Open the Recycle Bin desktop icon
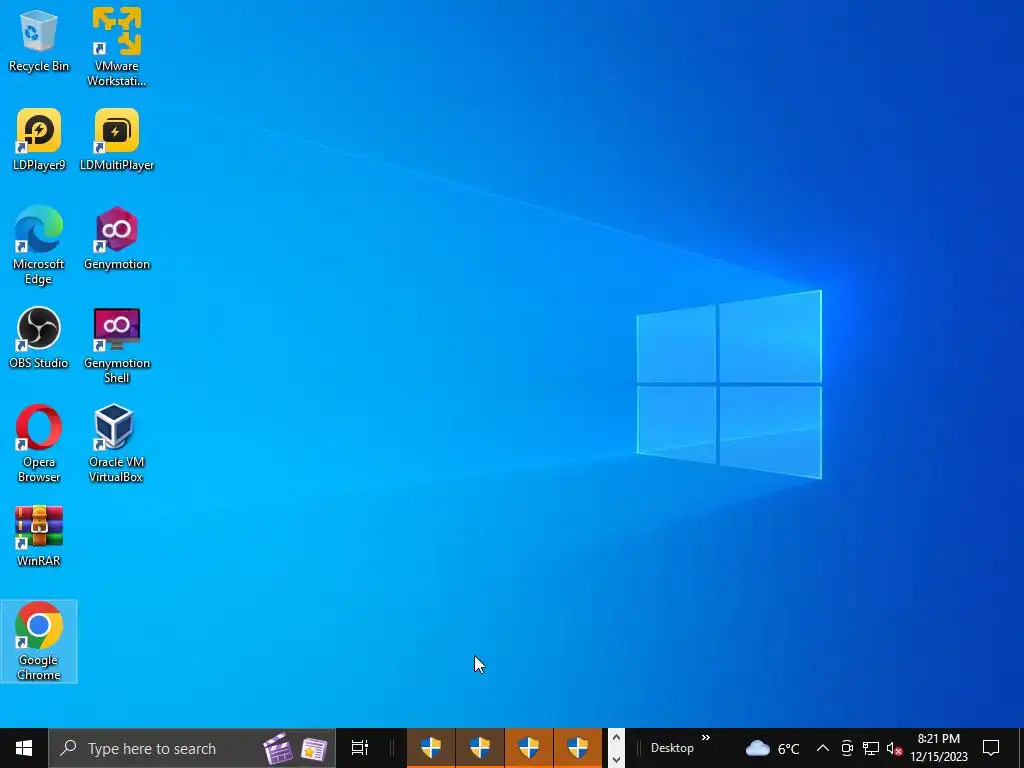Image resolution: width=1024 pixels, height=768 pixels. tap(39, 40)
